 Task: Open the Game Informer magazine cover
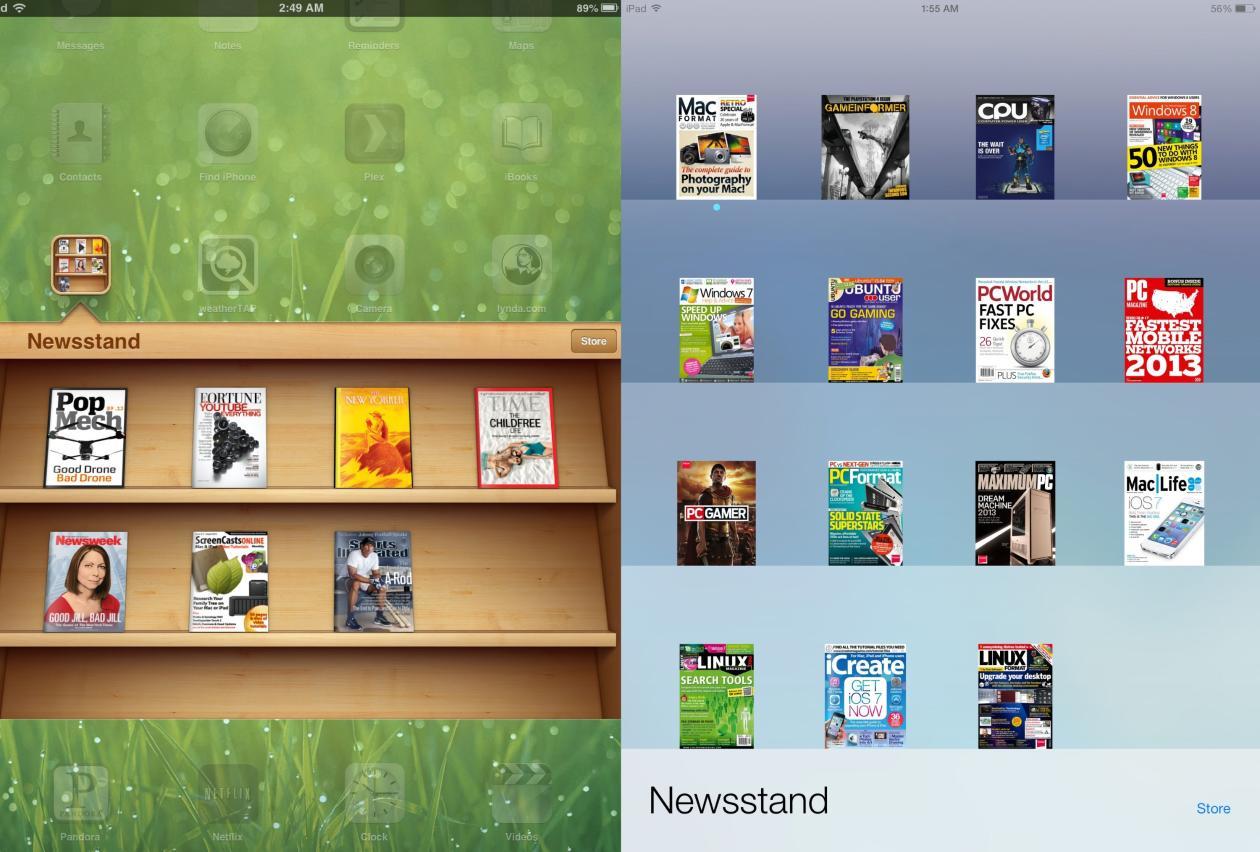click(865, 147)
